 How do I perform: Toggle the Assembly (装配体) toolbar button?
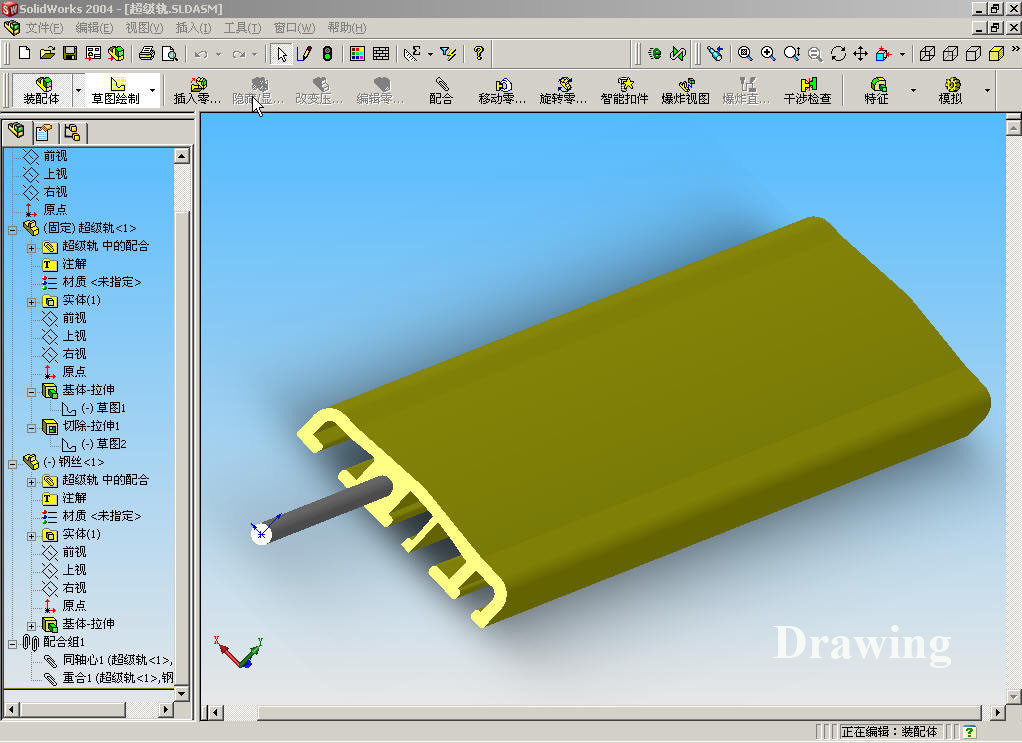[x=42, y=90]
